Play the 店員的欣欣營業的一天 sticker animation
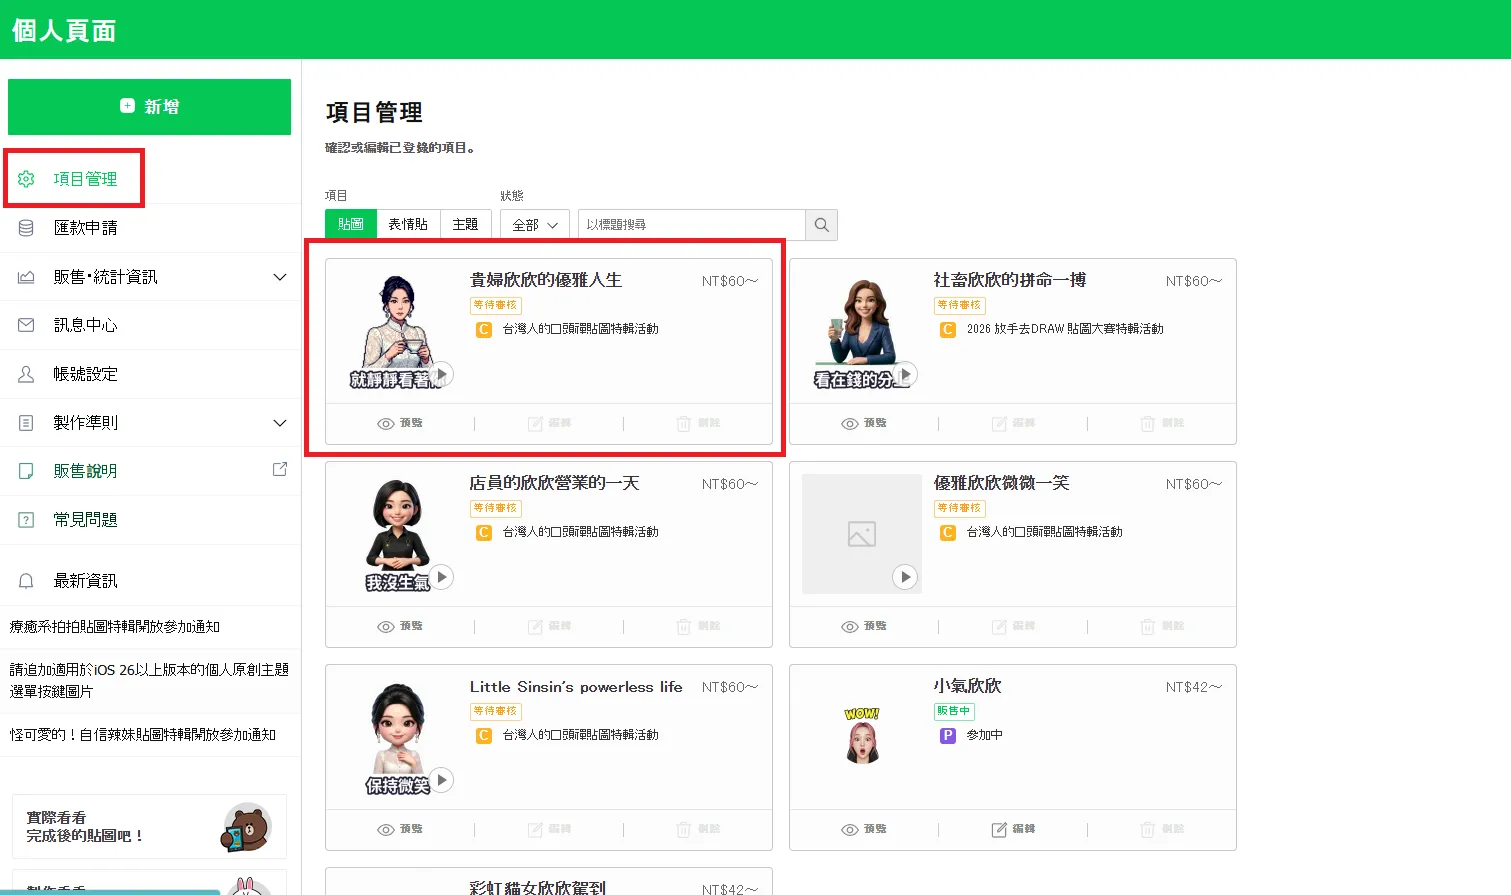This screenshot has height=895, width=1511. pos(441,577)
